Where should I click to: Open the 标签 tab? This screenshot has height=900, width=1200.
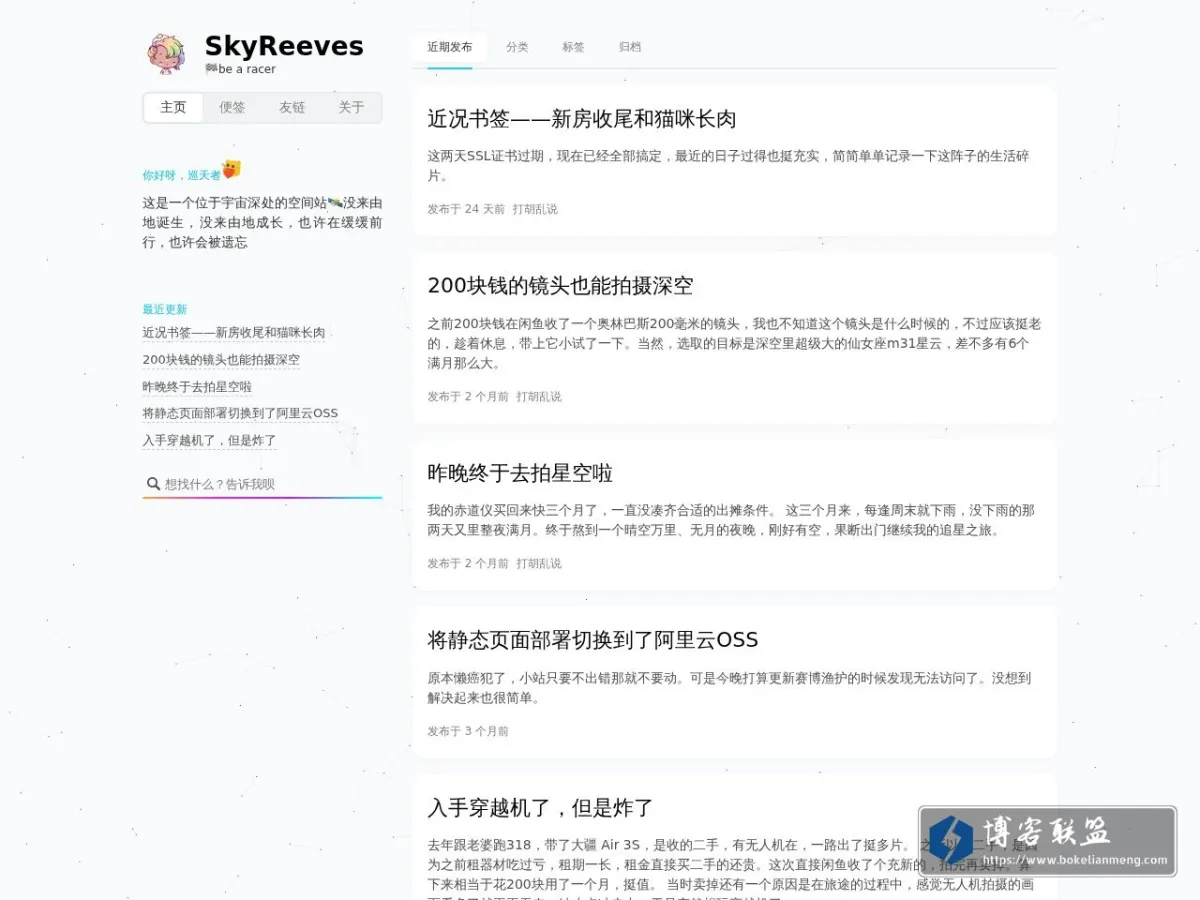click(x=573, y=47)
